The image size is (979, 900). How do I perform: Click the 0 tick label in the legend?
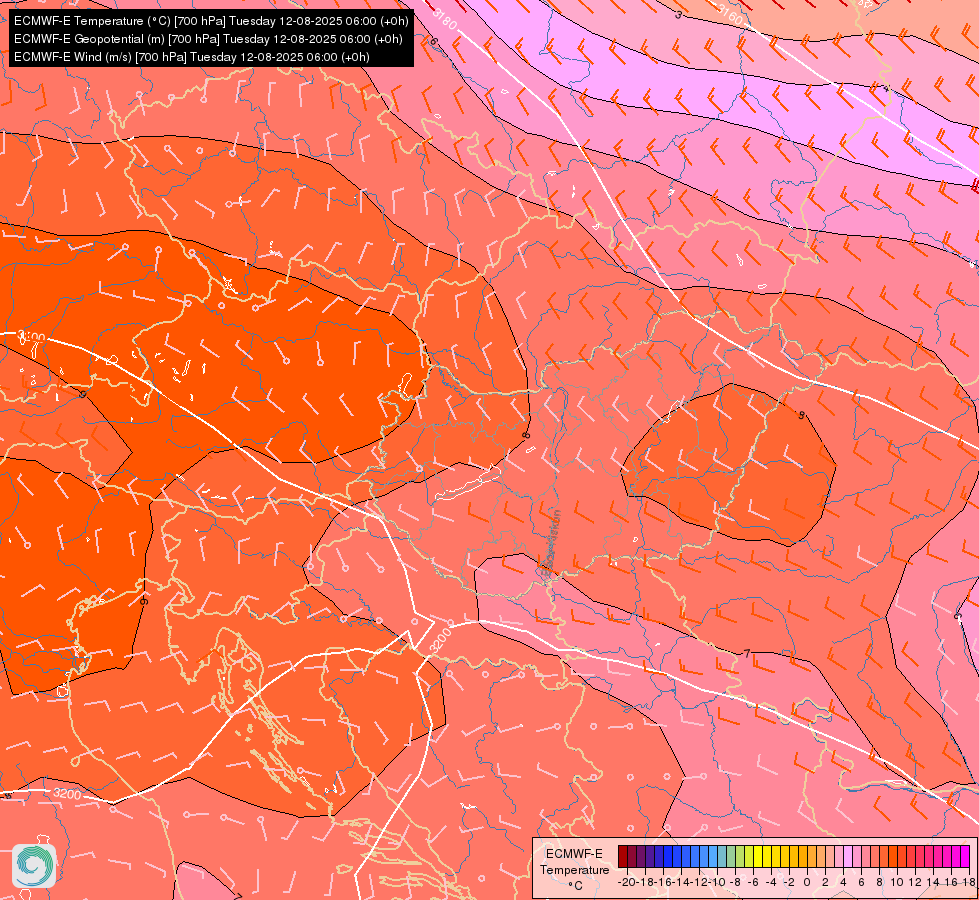(x=807, y=882)
